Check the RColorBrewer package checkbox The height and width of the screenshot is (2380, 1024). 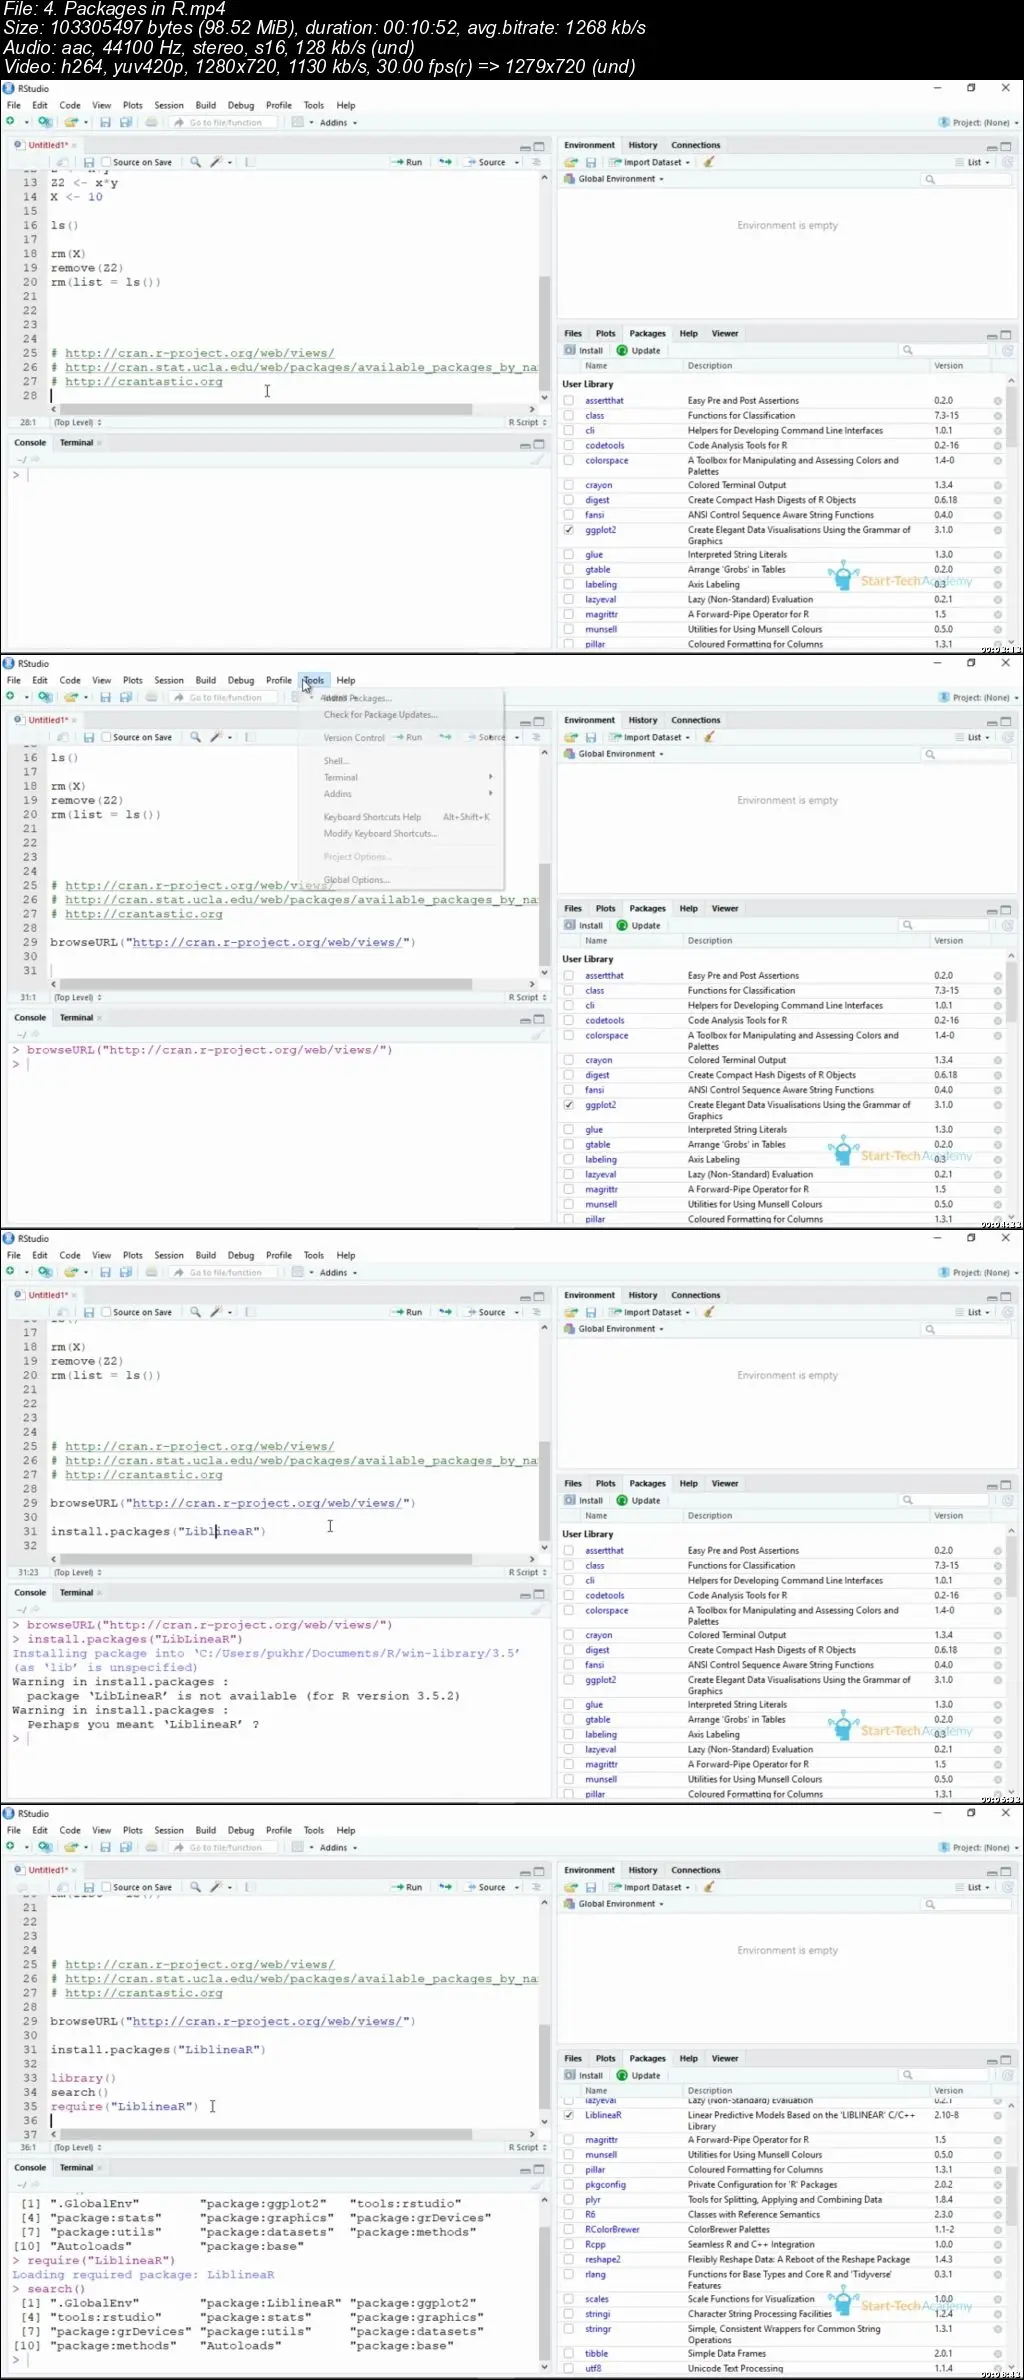coord(569,2229)
